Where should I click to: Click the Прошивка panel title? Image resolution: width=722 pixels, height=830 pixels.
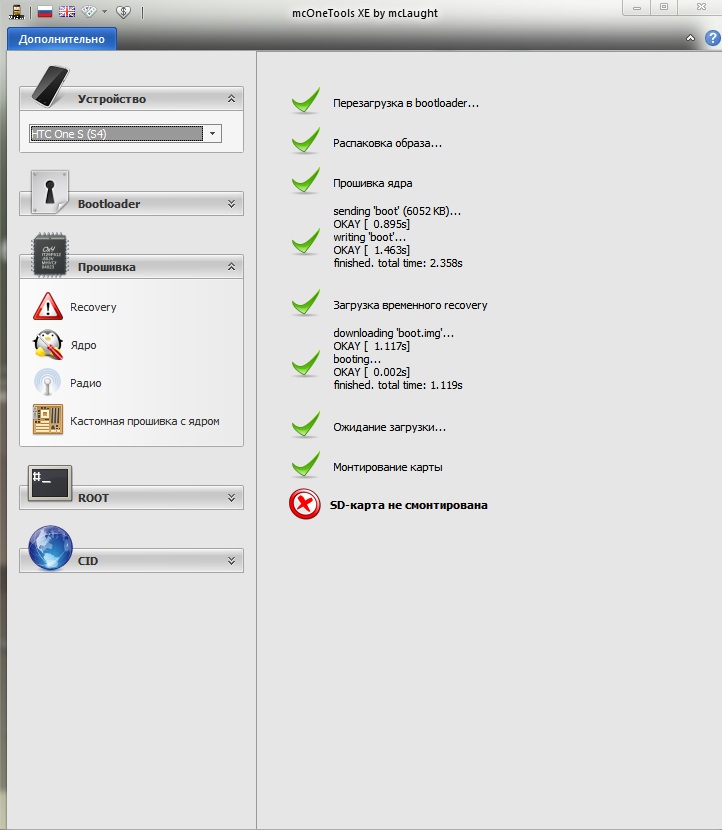point(107,267)
